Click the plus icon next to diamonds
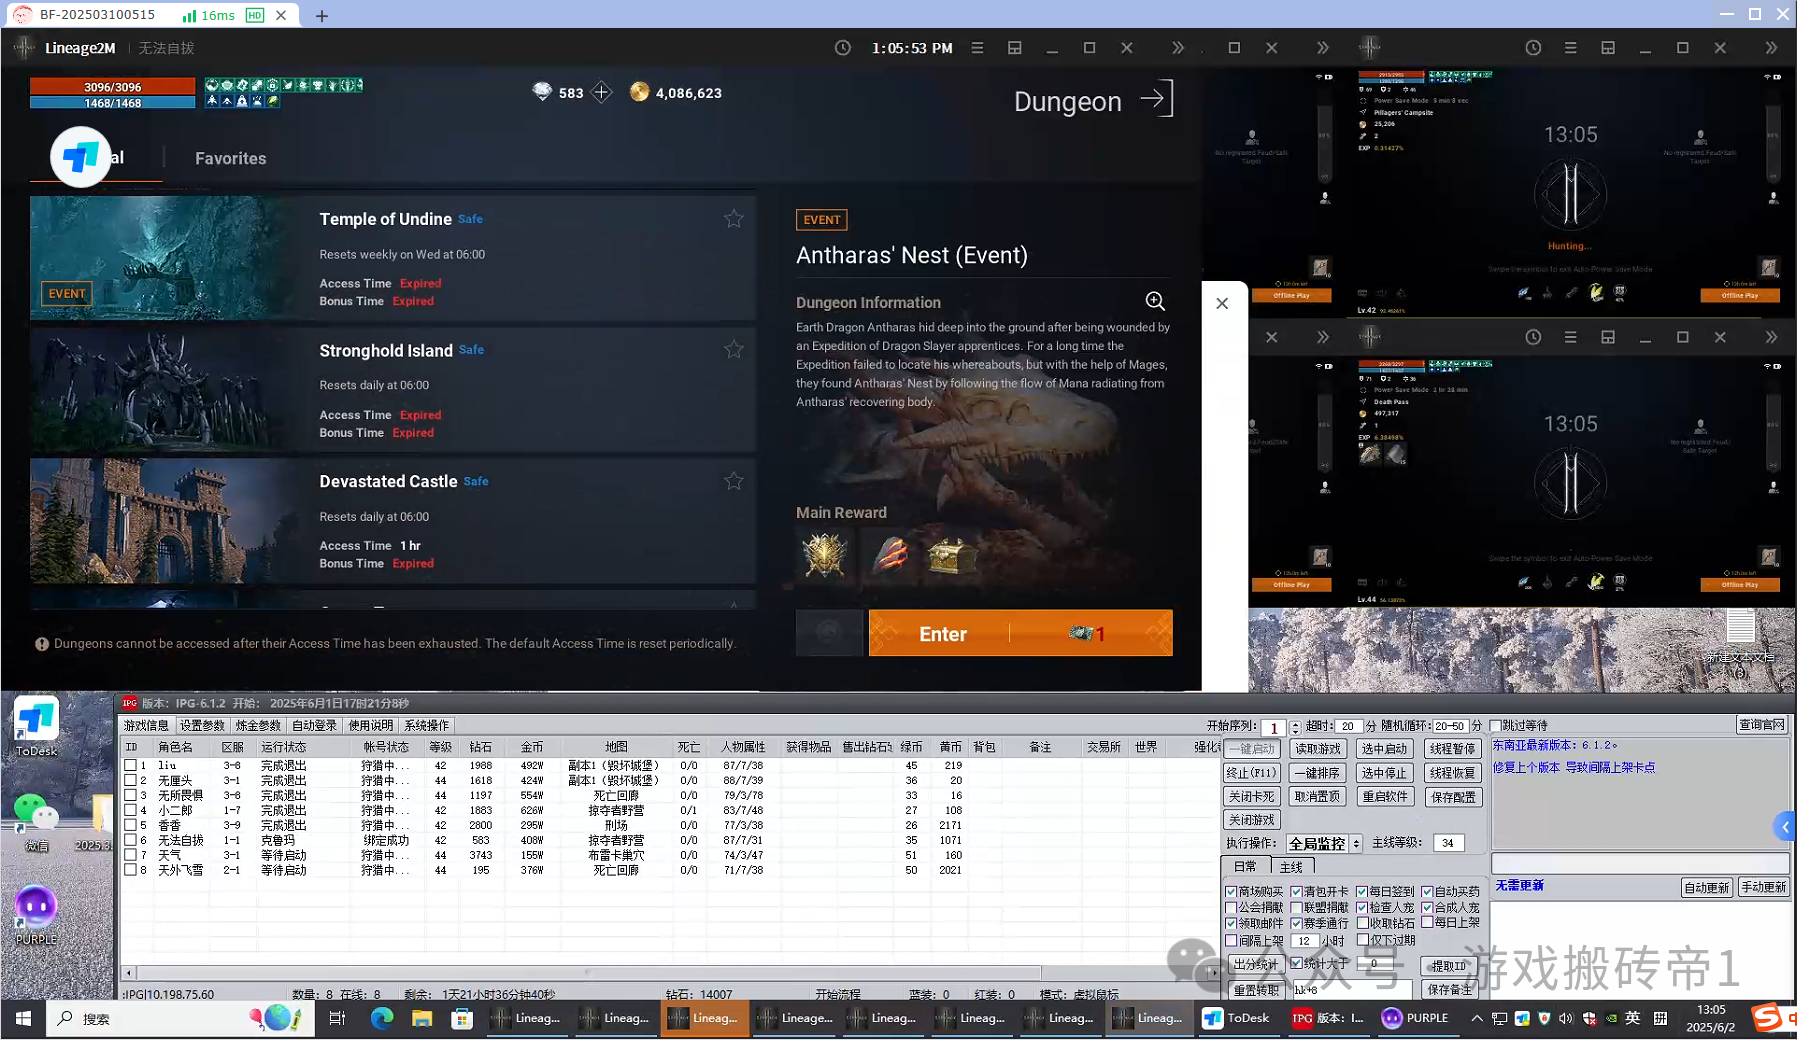The image size is (1797, 1040). pyautogui.click(x=601, y=93)
